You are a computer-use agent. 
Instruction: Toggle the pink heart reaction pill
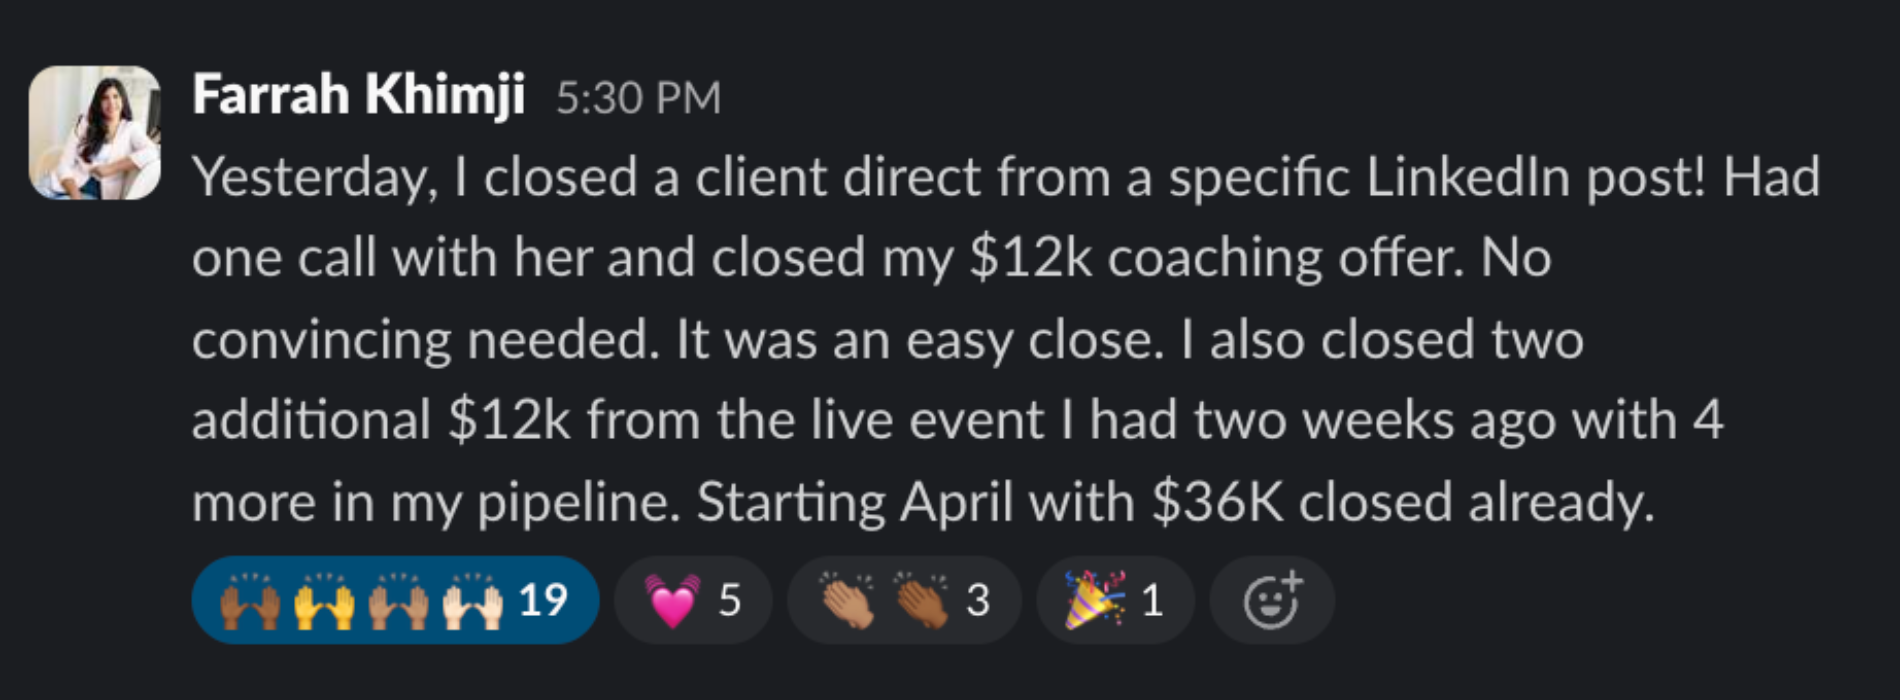tap(693, 600)
